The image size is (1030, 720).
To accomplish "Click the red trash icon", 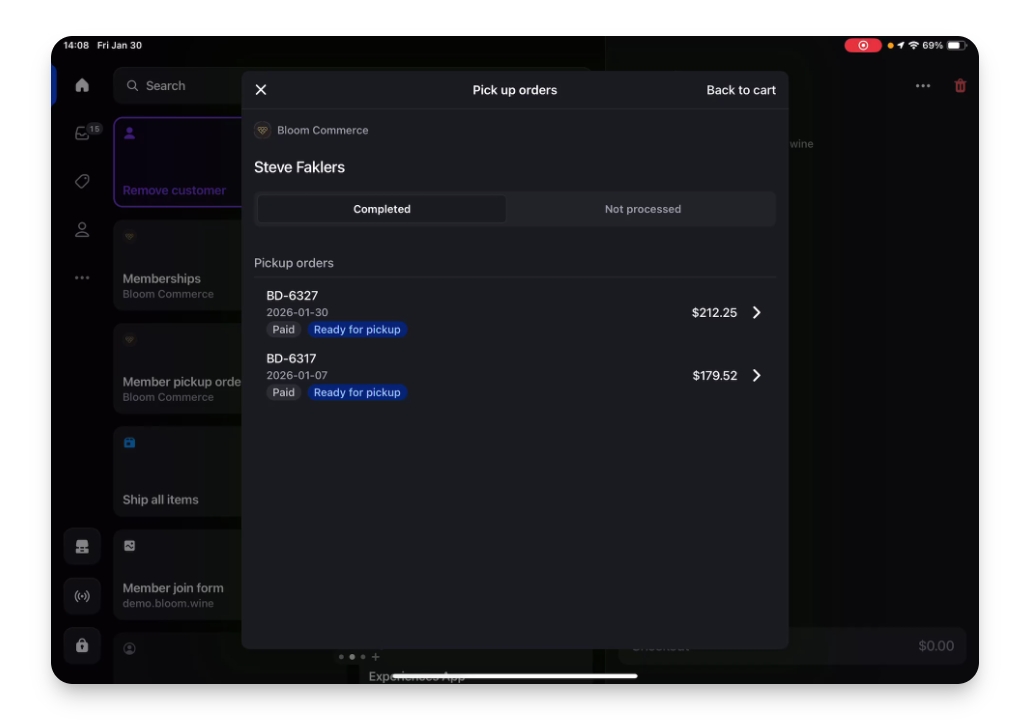I will click(960, 85).
